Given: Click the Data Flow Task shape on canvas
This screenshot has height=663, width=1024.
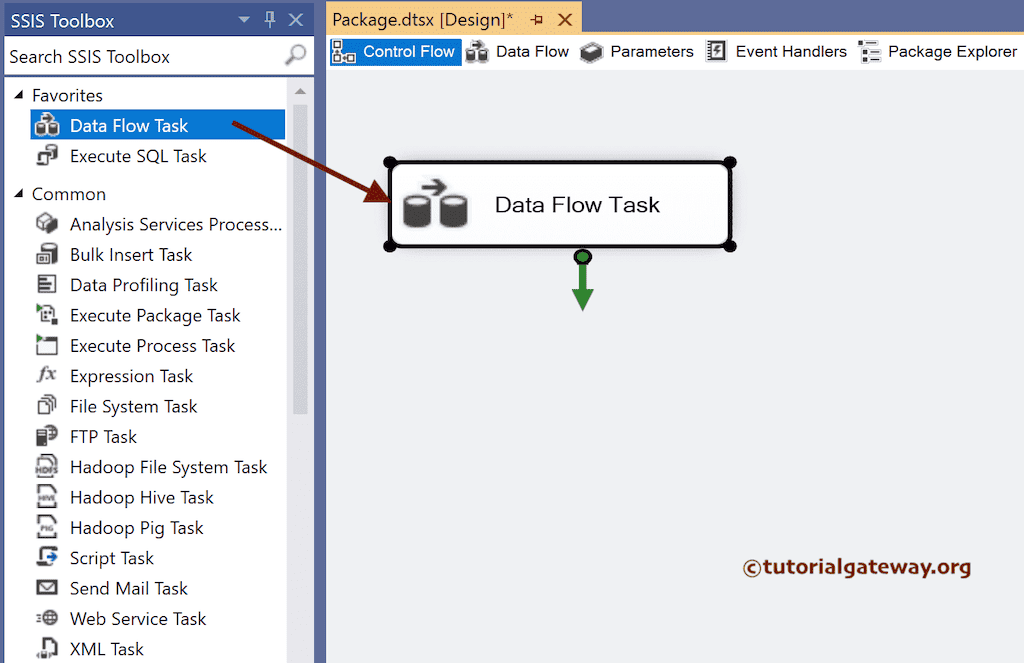Looking at the screenshot, I should click(560, 204).
